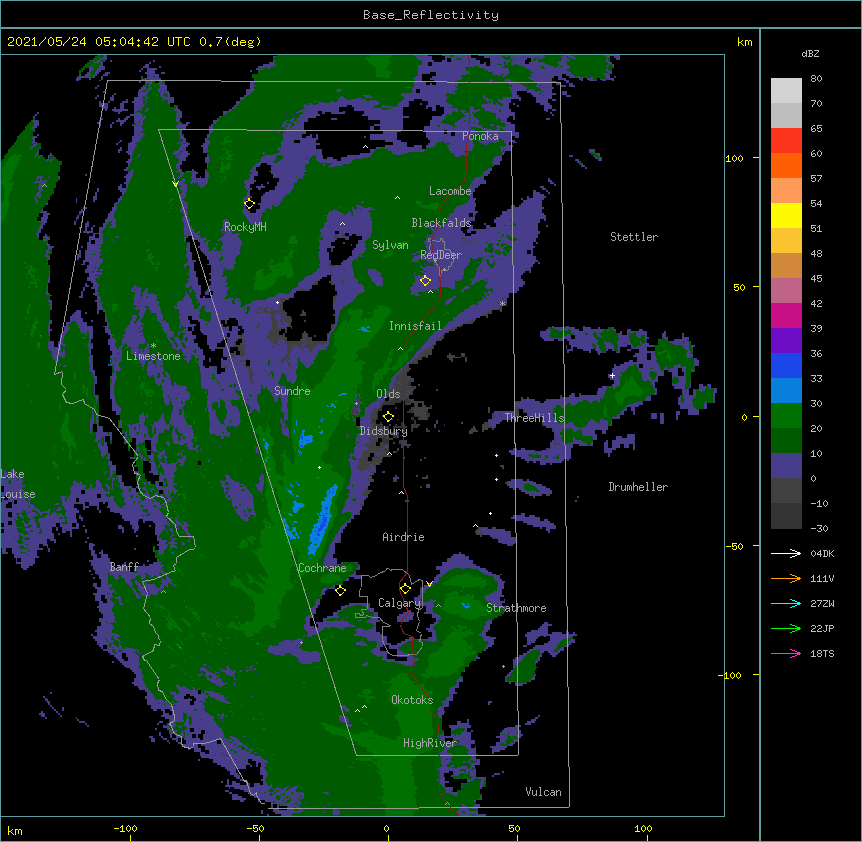
Task: Click the magenta 42 dBZ color swatch
Action: pyautogui.click(x=786, y=315)
